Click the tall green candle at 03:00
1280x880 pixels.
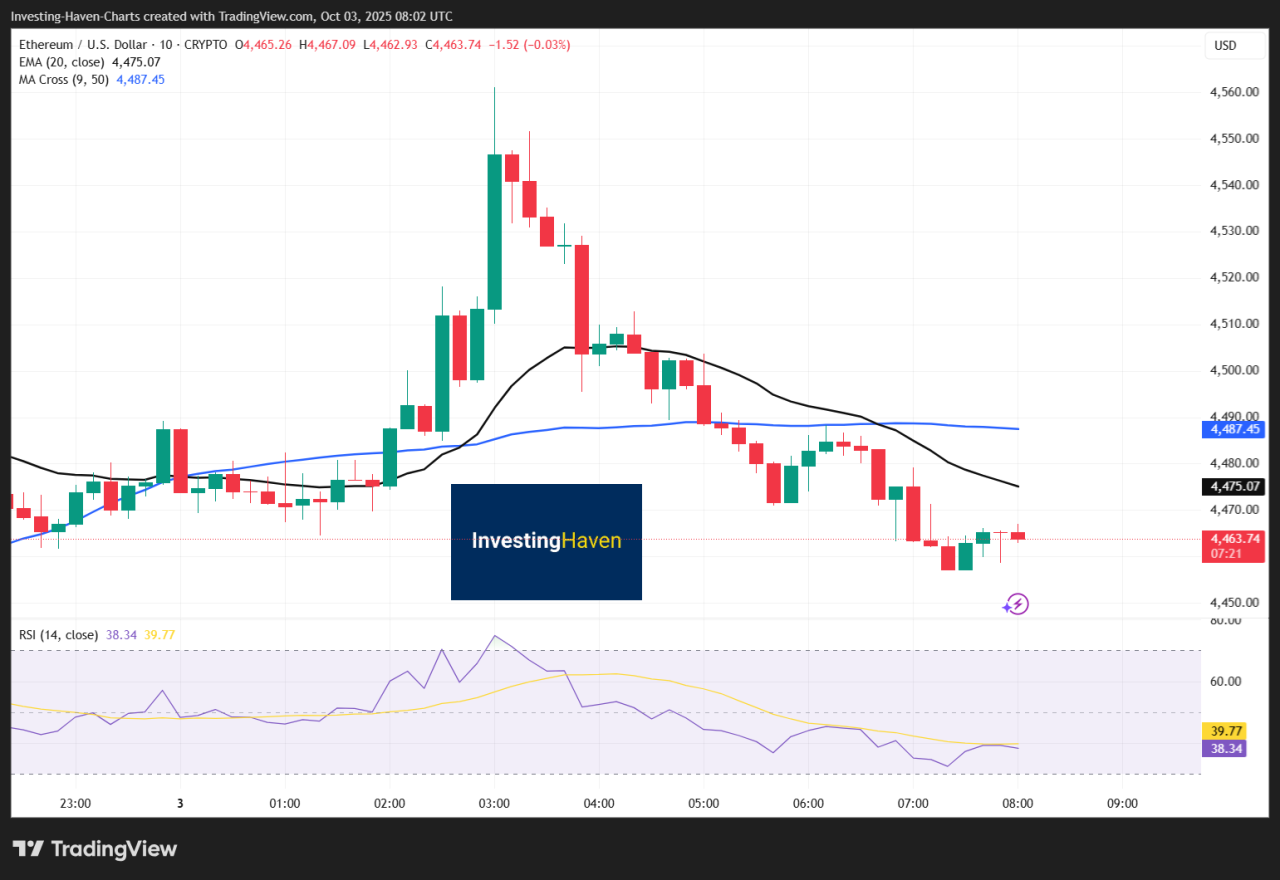(x=494, y=230)
